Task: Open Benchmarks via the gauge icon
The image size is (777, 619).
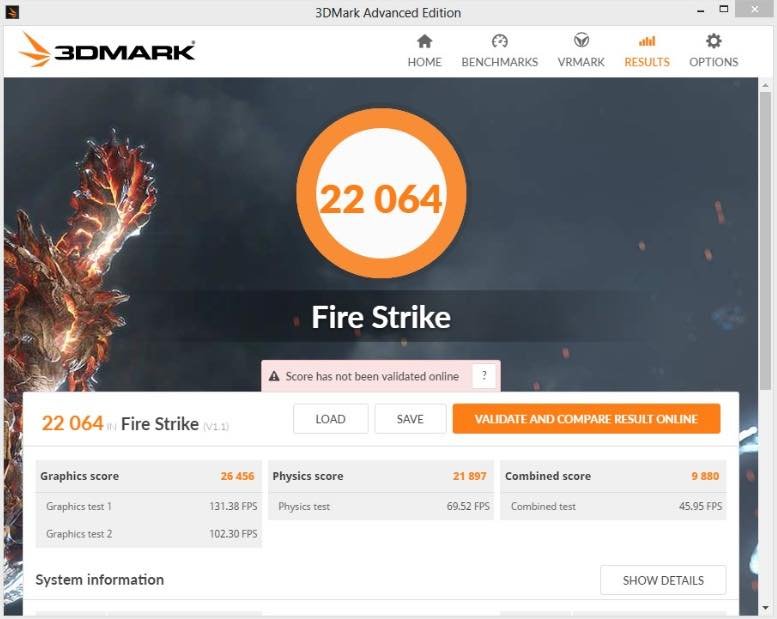Action: (500, 41)
